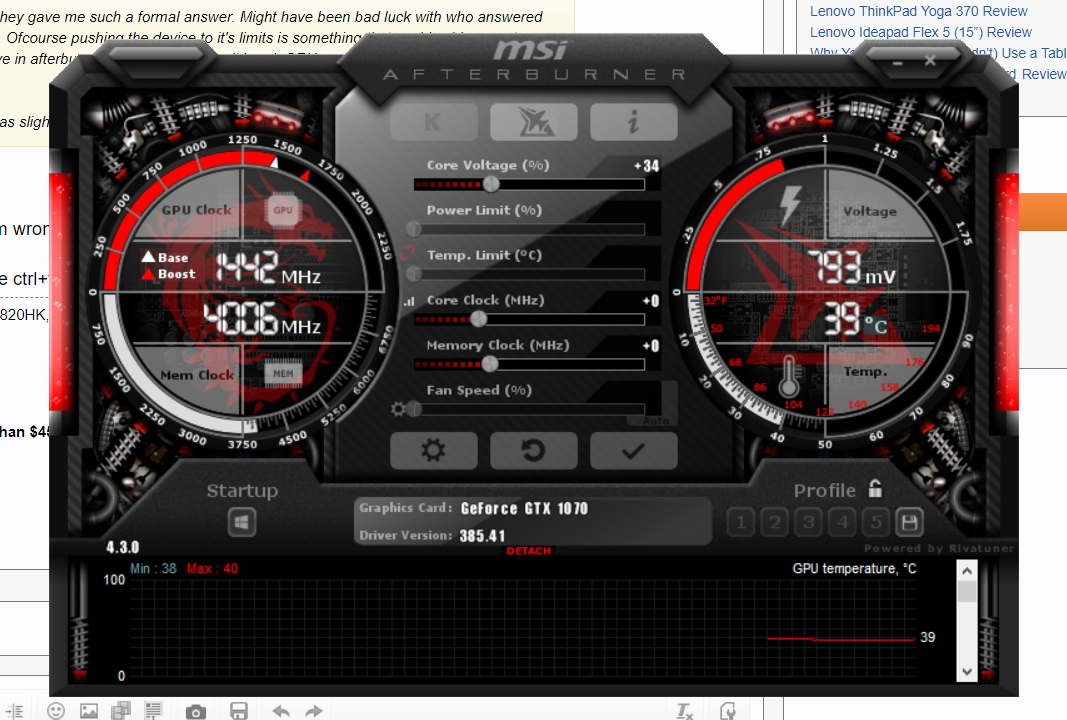Open the Kombustor 'K' button
This screenshot has height=720, width=1067.
point(433,122)
